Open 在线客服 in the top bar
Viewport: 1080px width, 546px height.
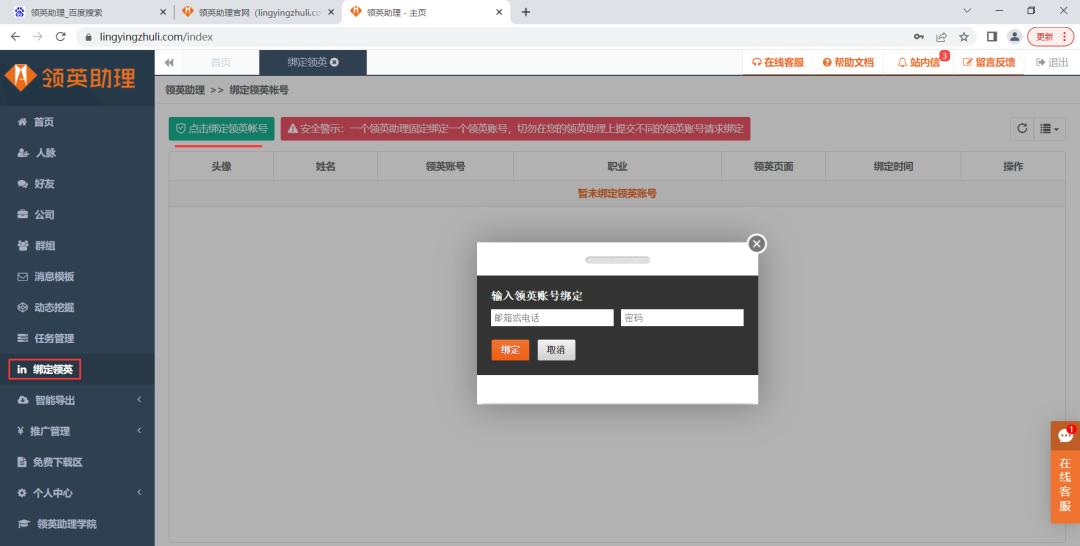tap(778, 63)
